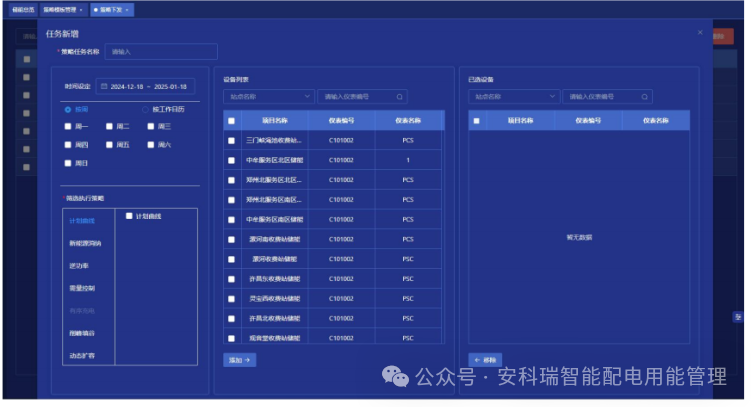Check the 郑州北服务区北区 row checkbox

[231, 181]
